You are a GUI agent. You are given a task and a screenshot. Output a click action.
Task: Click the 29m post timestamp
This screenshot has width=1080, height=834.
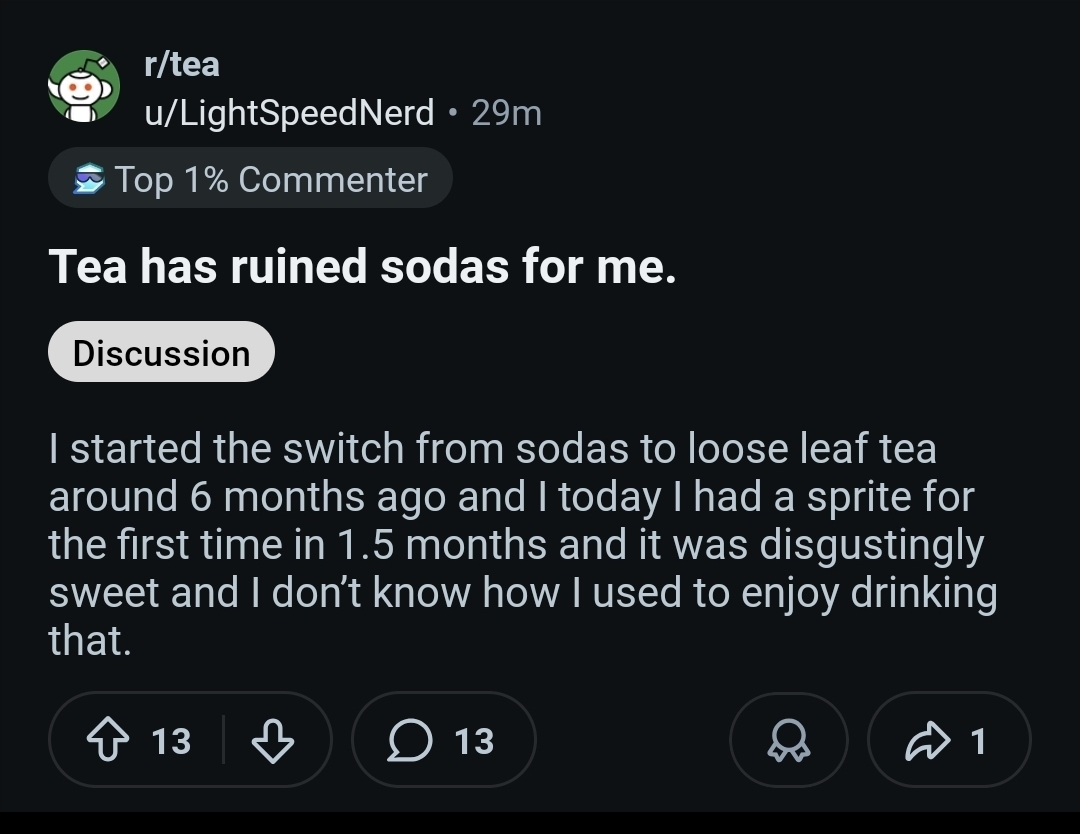pyautogui.click(x=506, y=113)
